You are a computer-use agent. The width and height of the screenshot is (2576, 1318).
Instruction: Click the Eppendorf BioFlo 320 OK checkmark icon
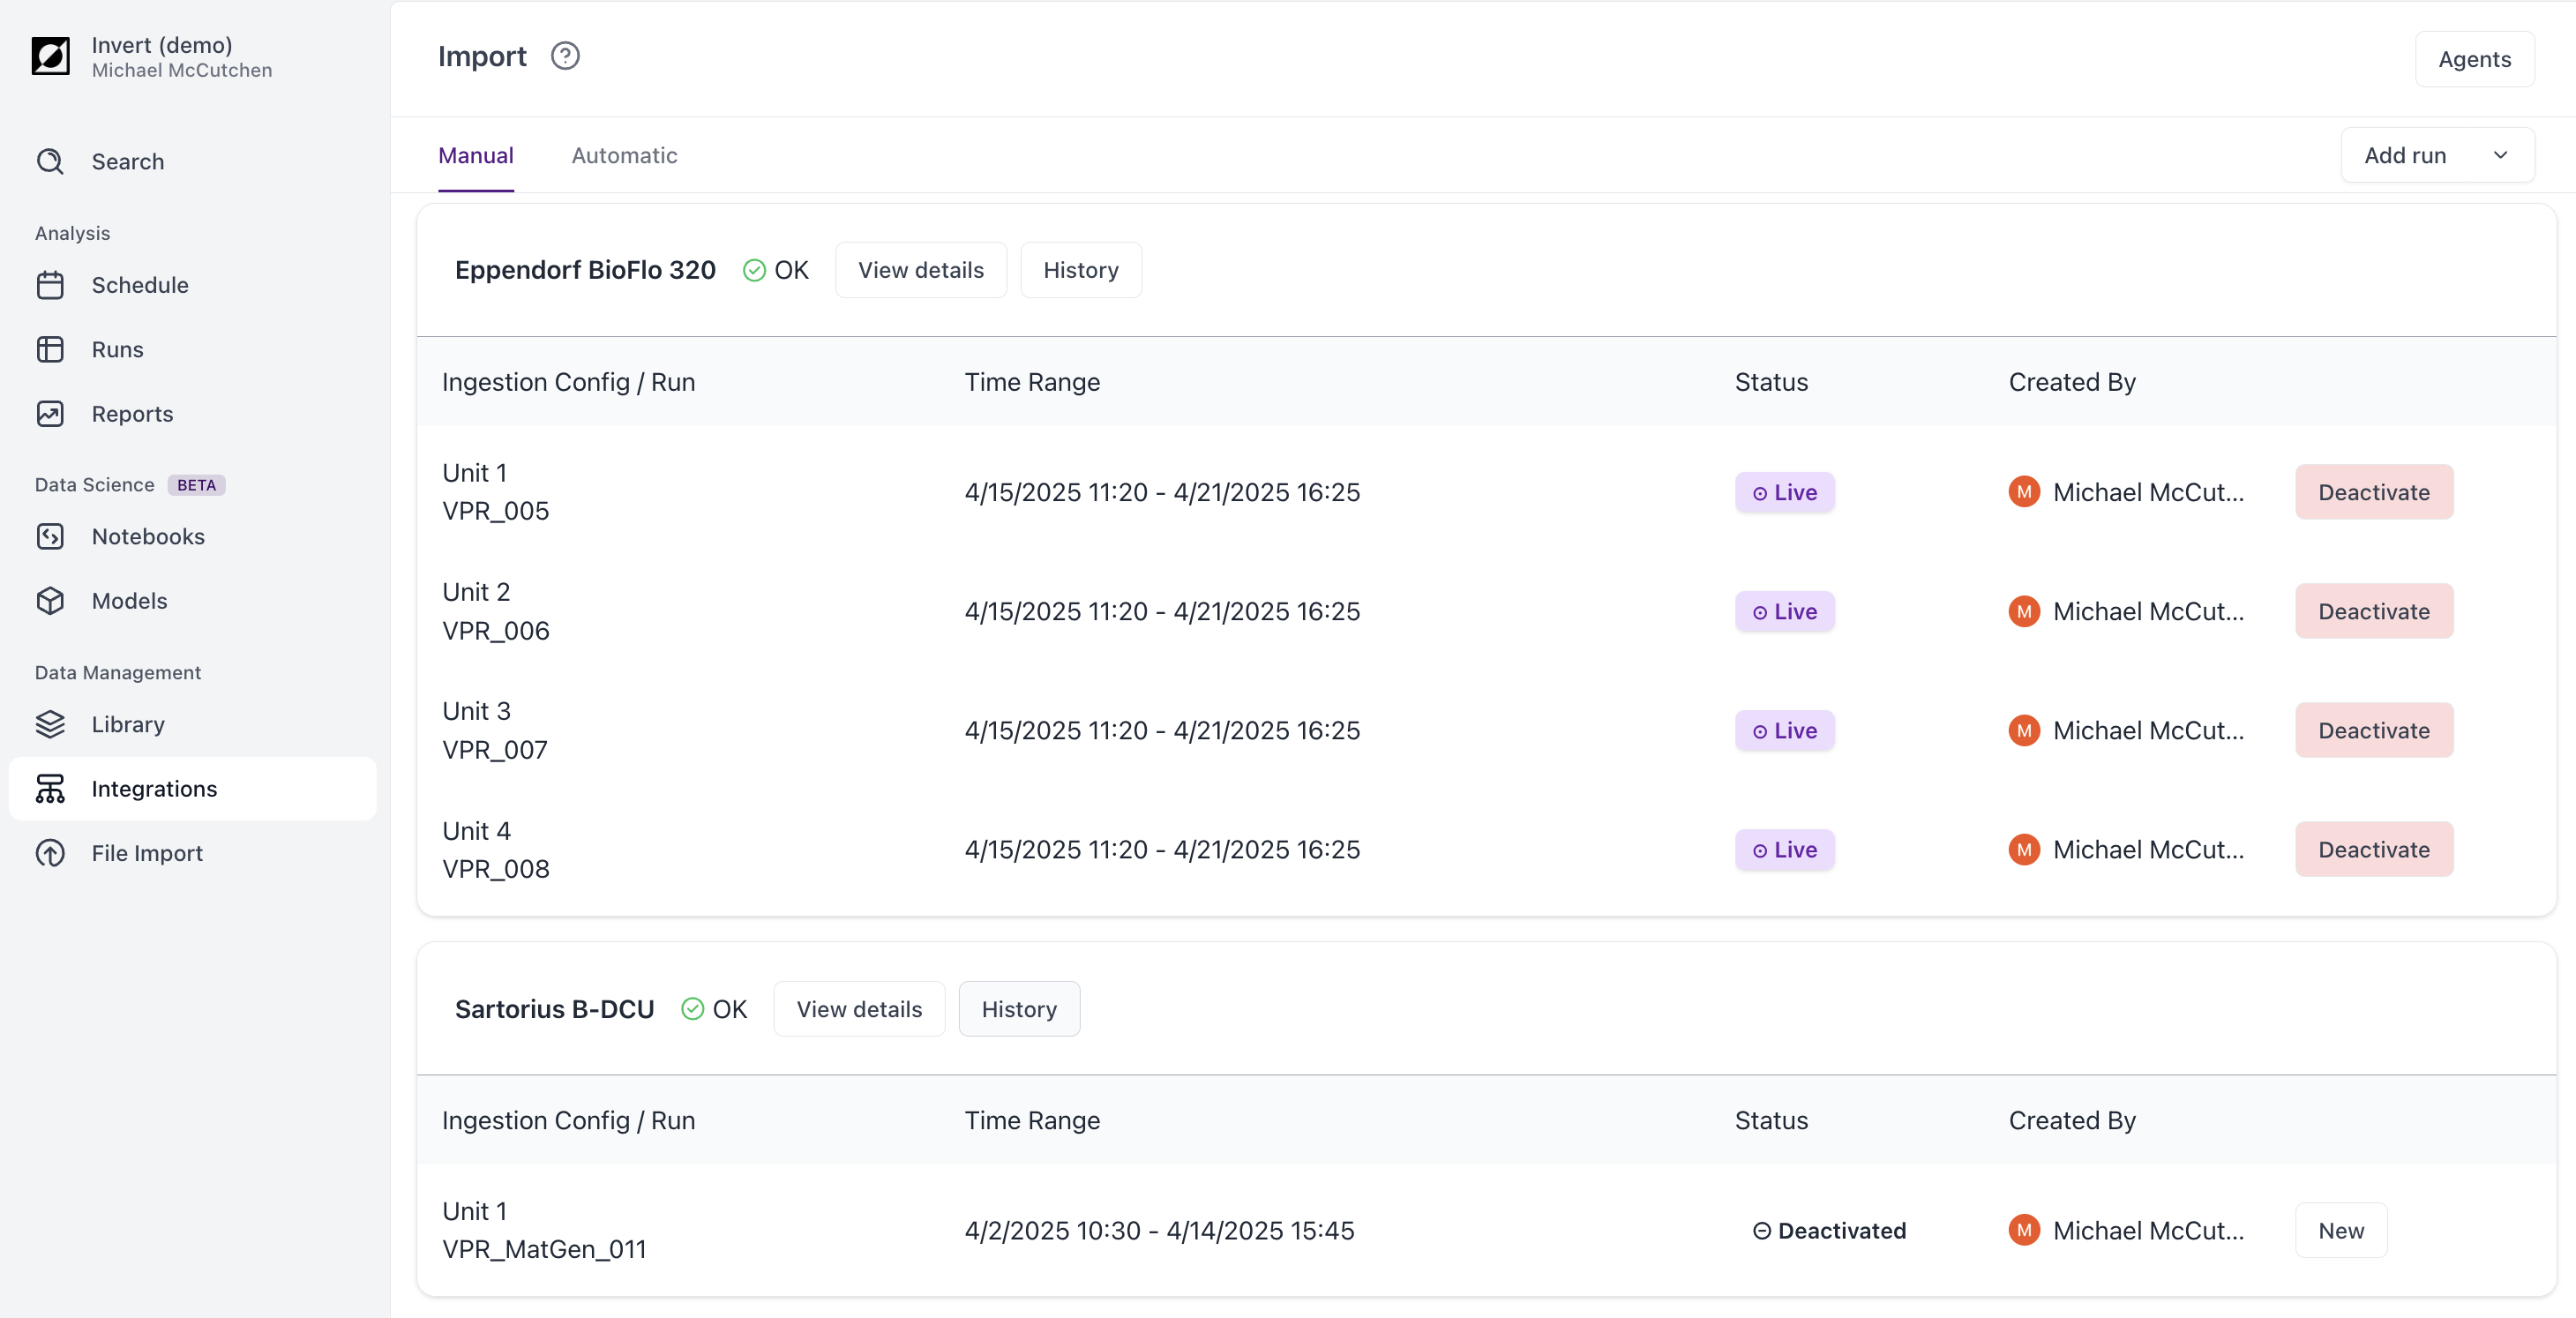[754, 270]
